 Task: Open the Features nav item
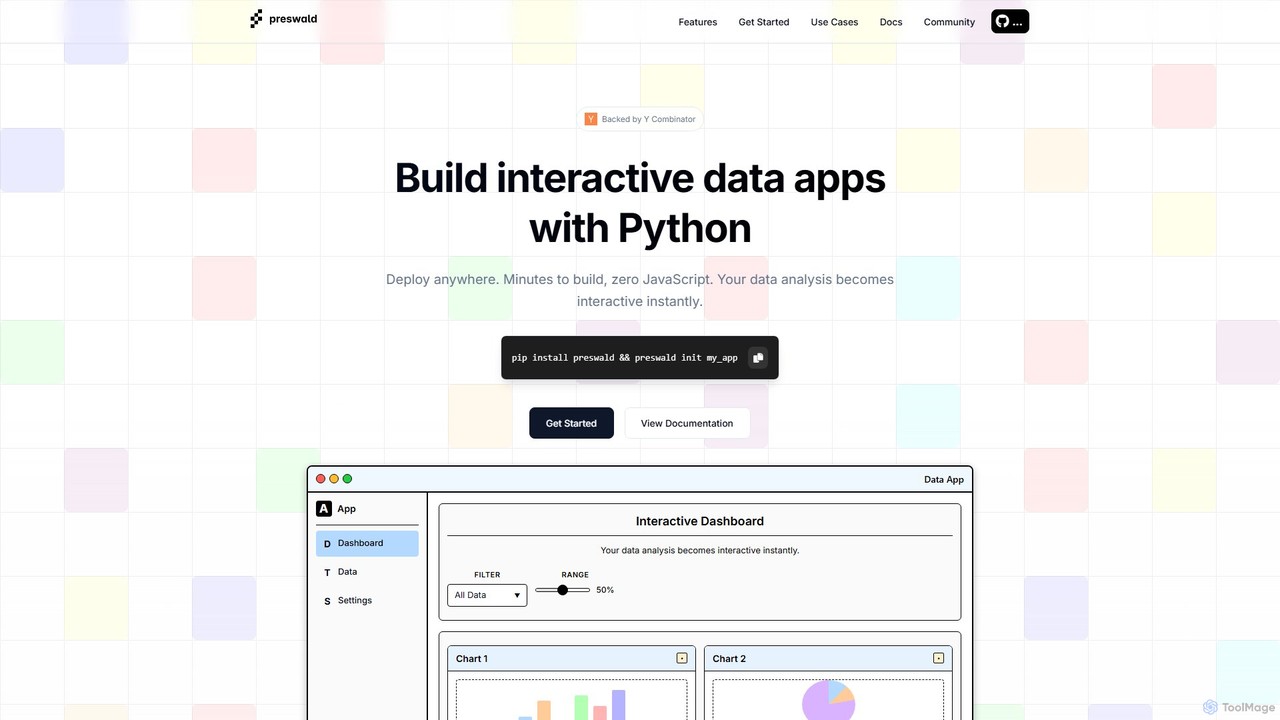pyautogui.click(x=698, y=22)
